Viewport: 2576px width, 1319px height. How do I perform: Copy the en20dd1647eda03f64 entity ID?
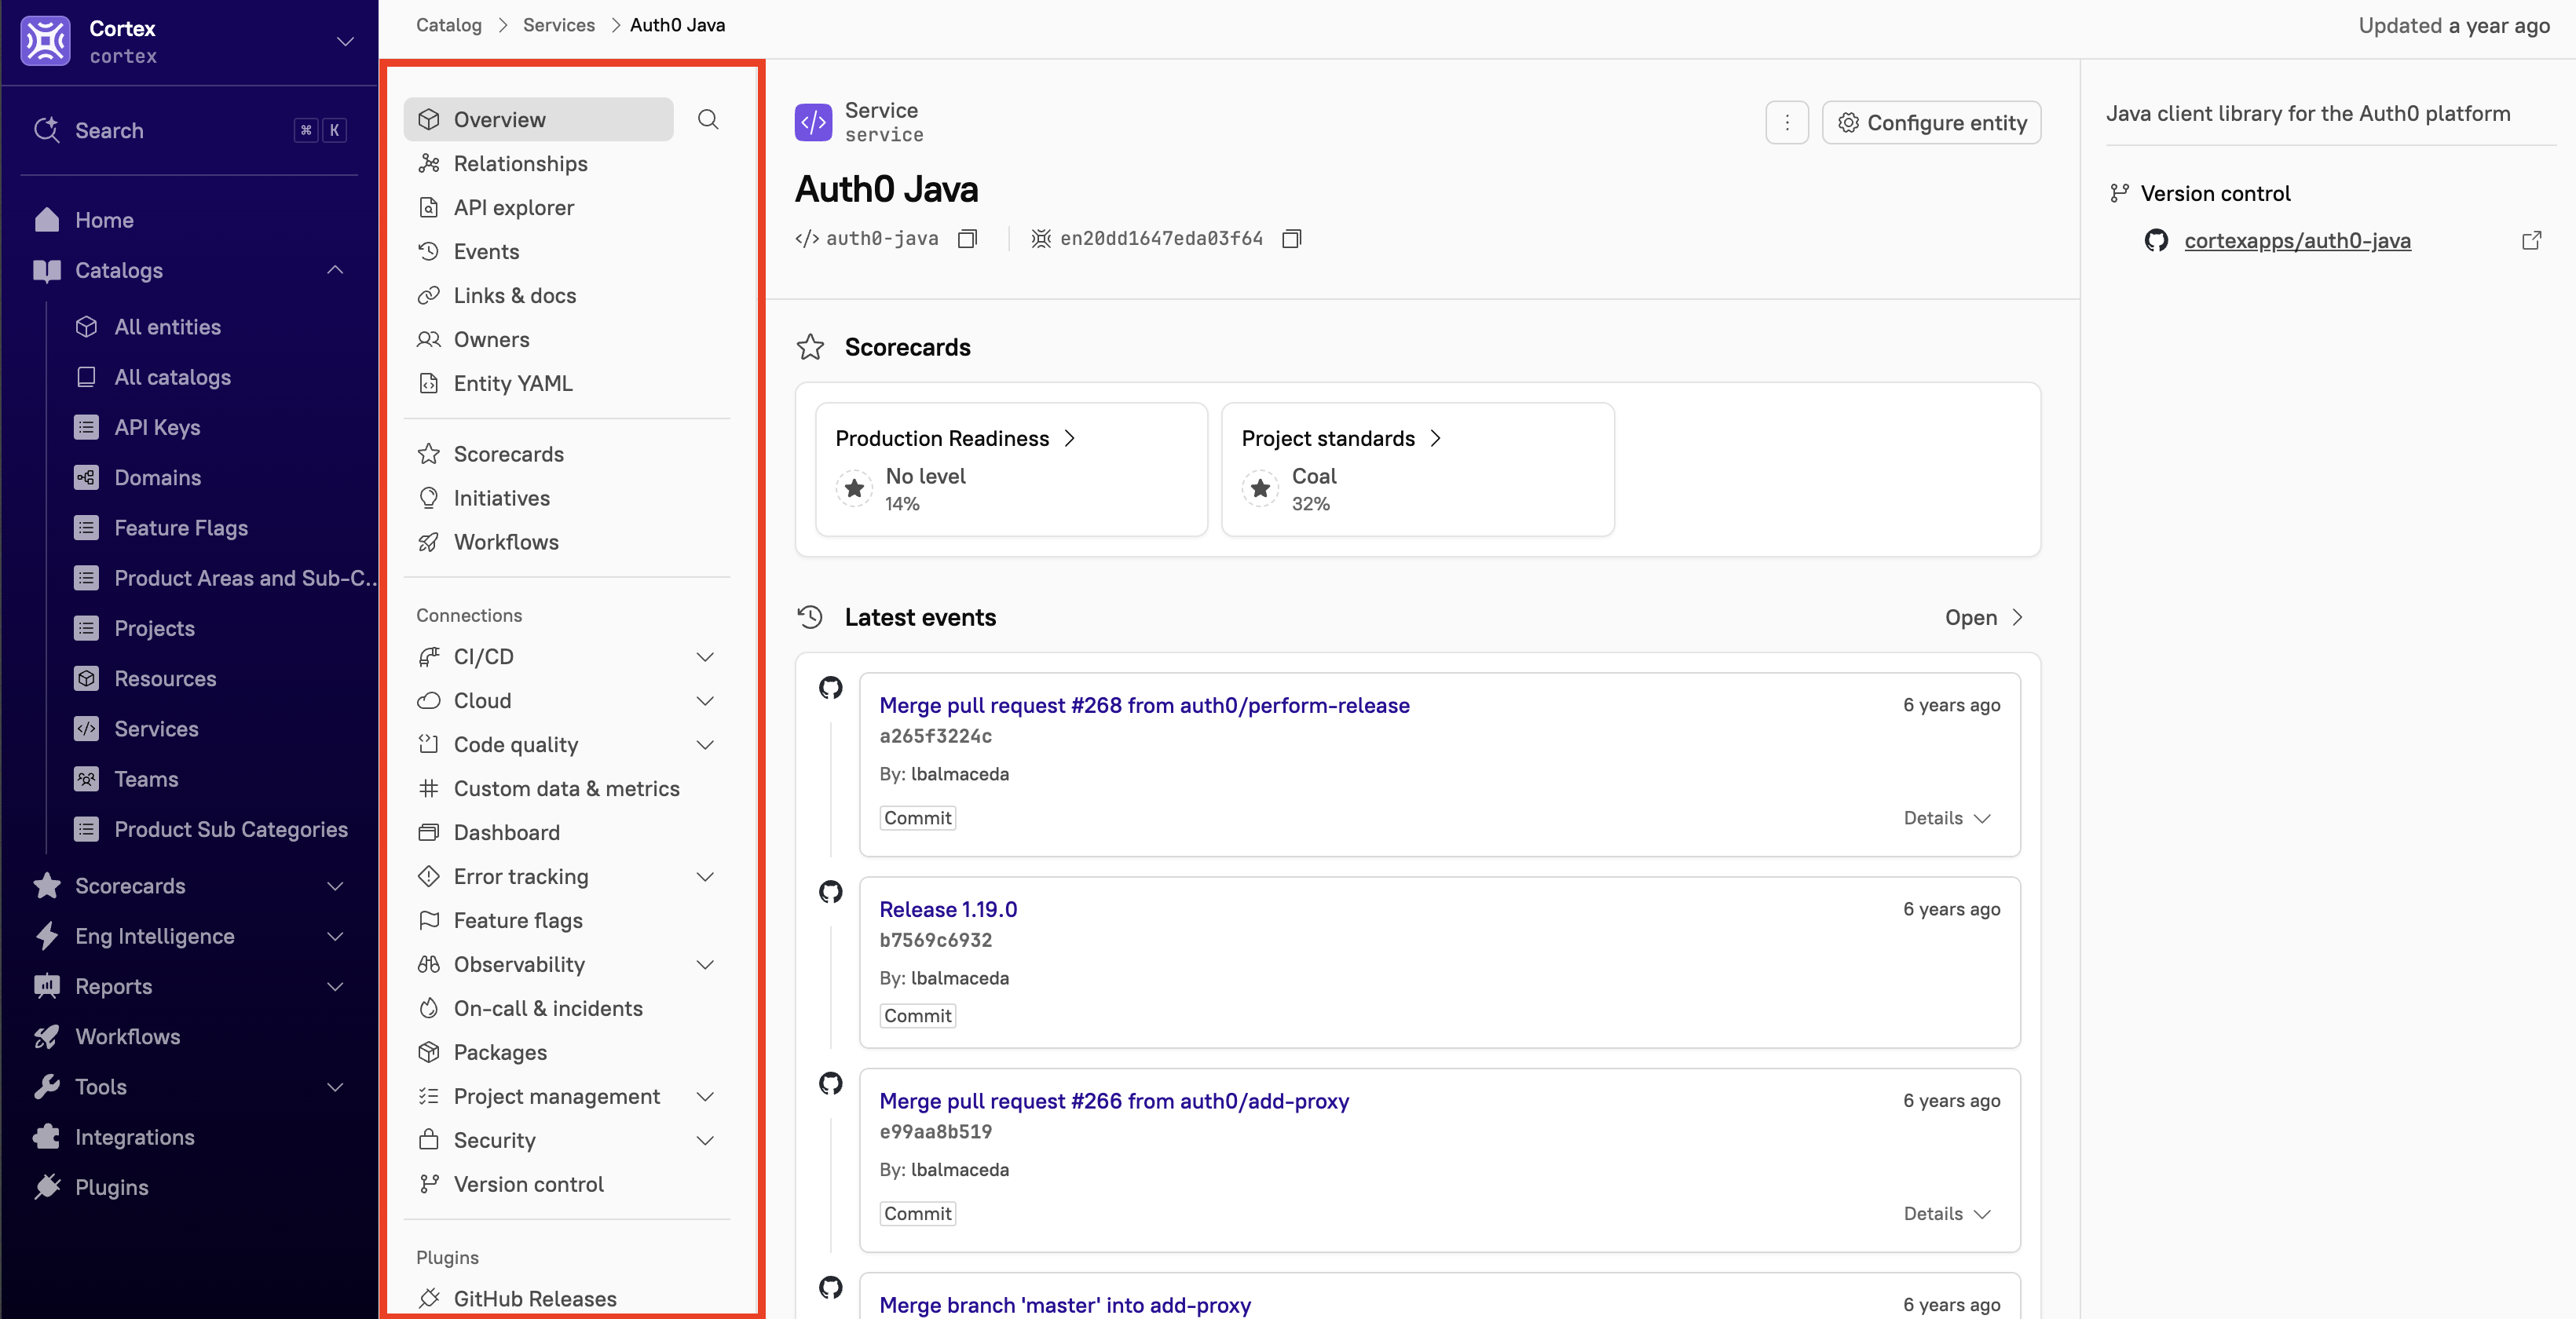coord(1291,238)
